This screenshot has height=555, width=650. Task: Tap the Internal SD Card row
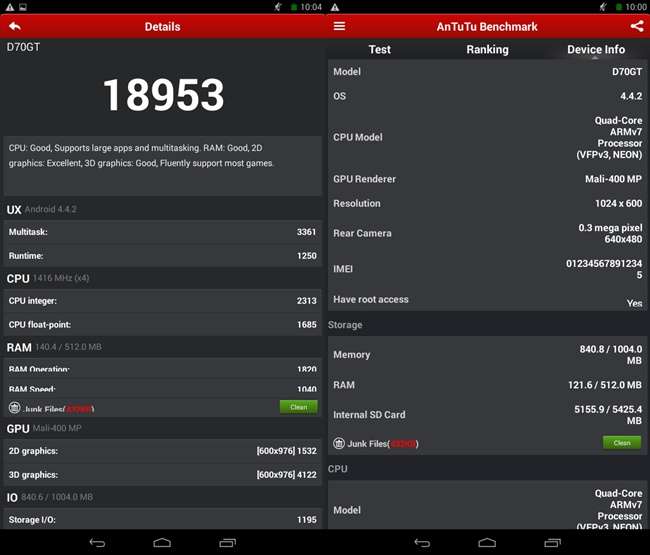pos(488,415)
